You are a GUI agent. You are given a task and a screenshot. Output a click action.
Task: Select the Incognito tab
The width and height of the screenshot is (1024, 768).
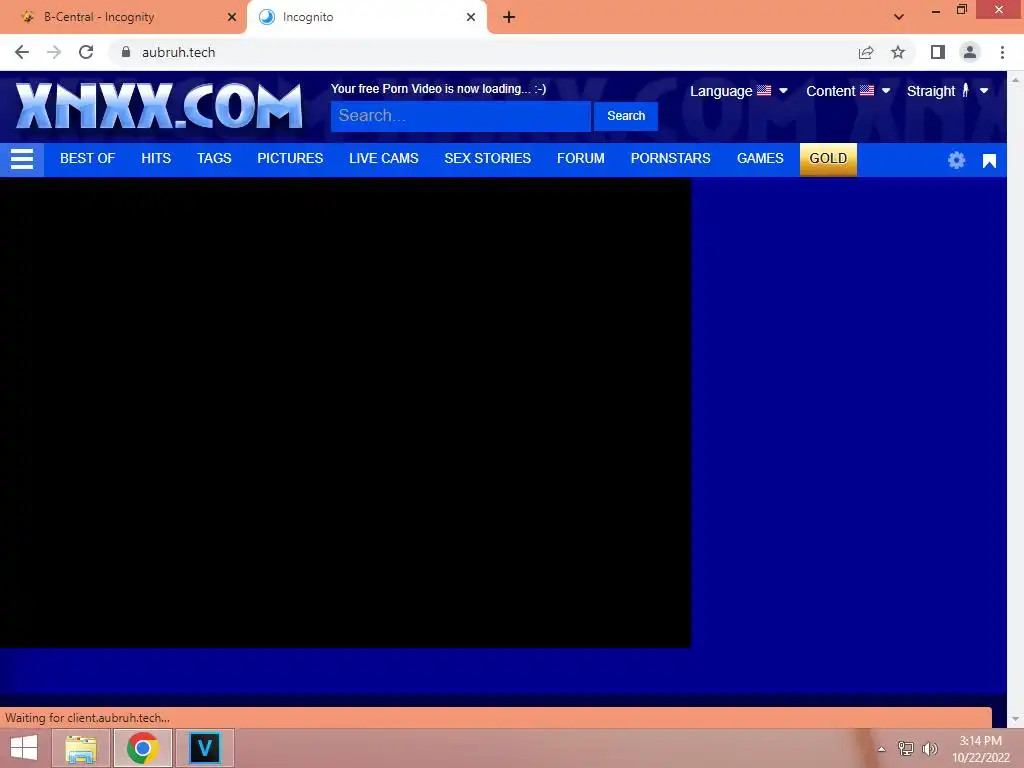(366, 17)
